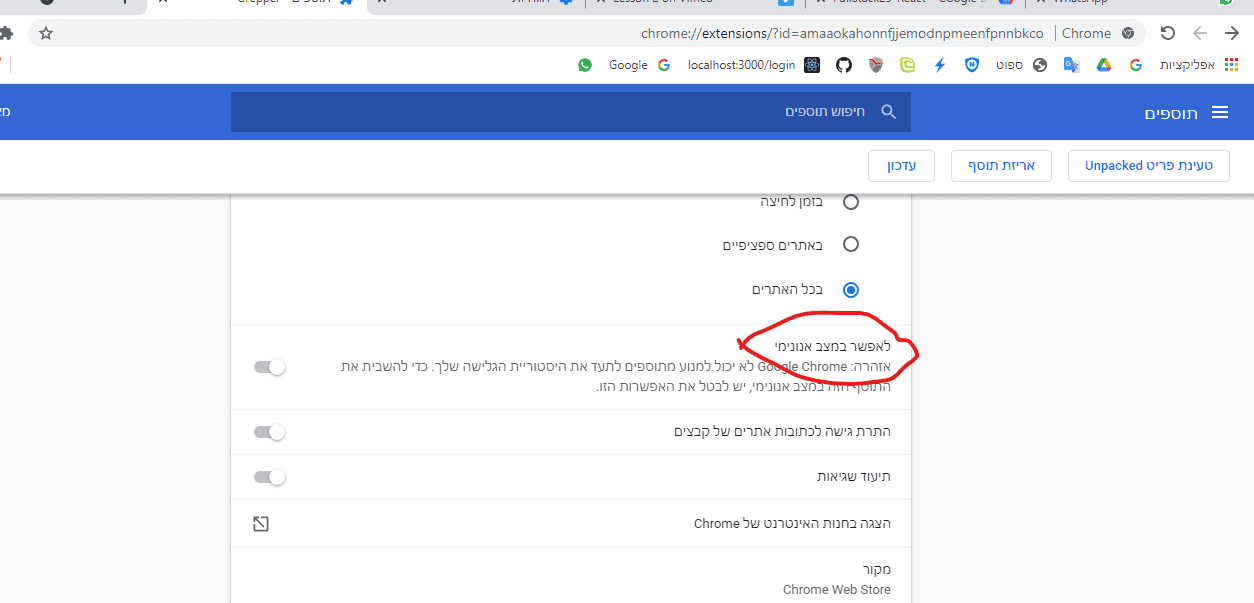The image size is (1254, 603).
Task: Open the WhatsApp bookmark
Action: pyautogui.click(x=585, y=65)
